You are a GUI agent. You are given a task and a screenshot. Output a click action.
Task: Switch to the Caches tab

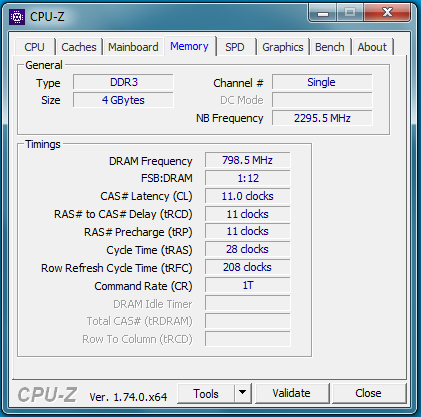click(x=79, y=47)
